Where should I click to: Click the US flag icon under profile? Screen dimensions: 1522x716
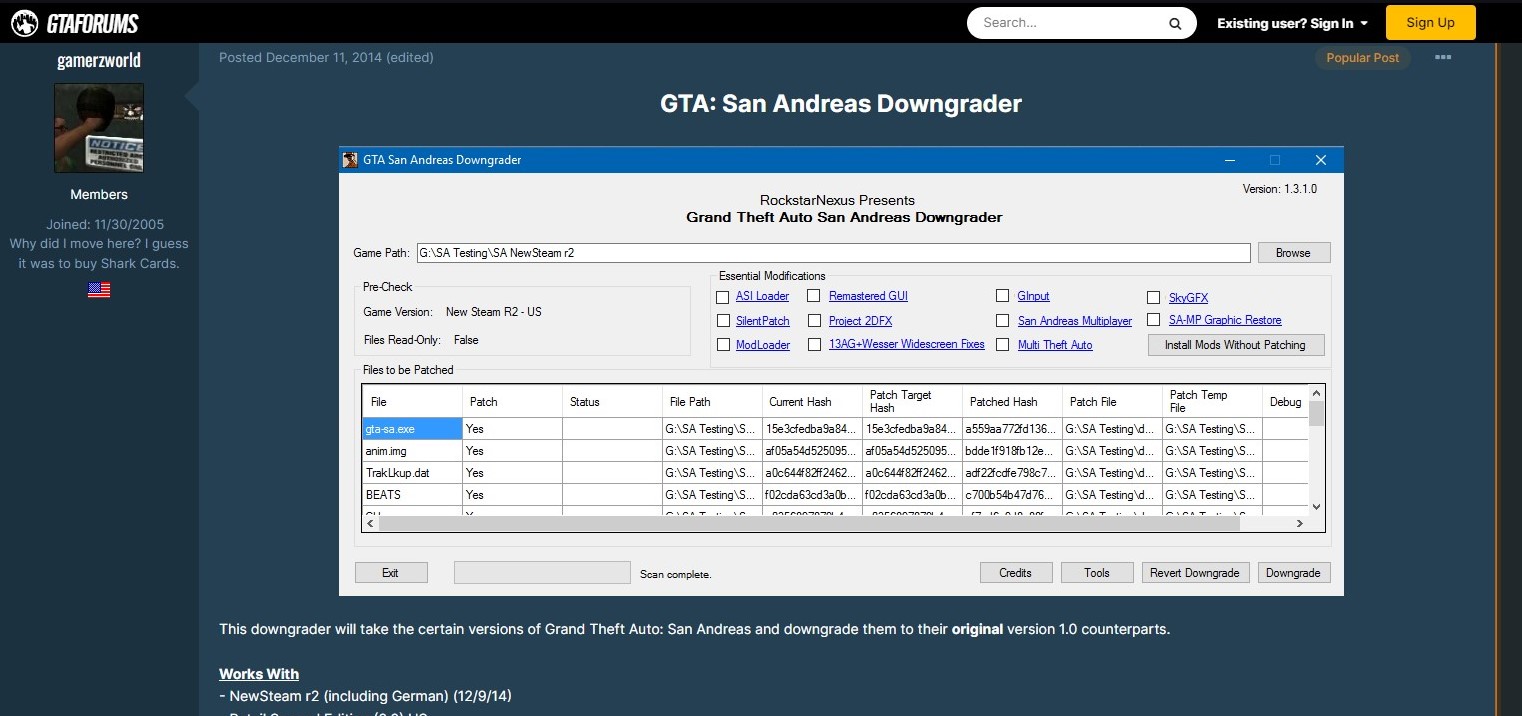click(x=99, y=290)
